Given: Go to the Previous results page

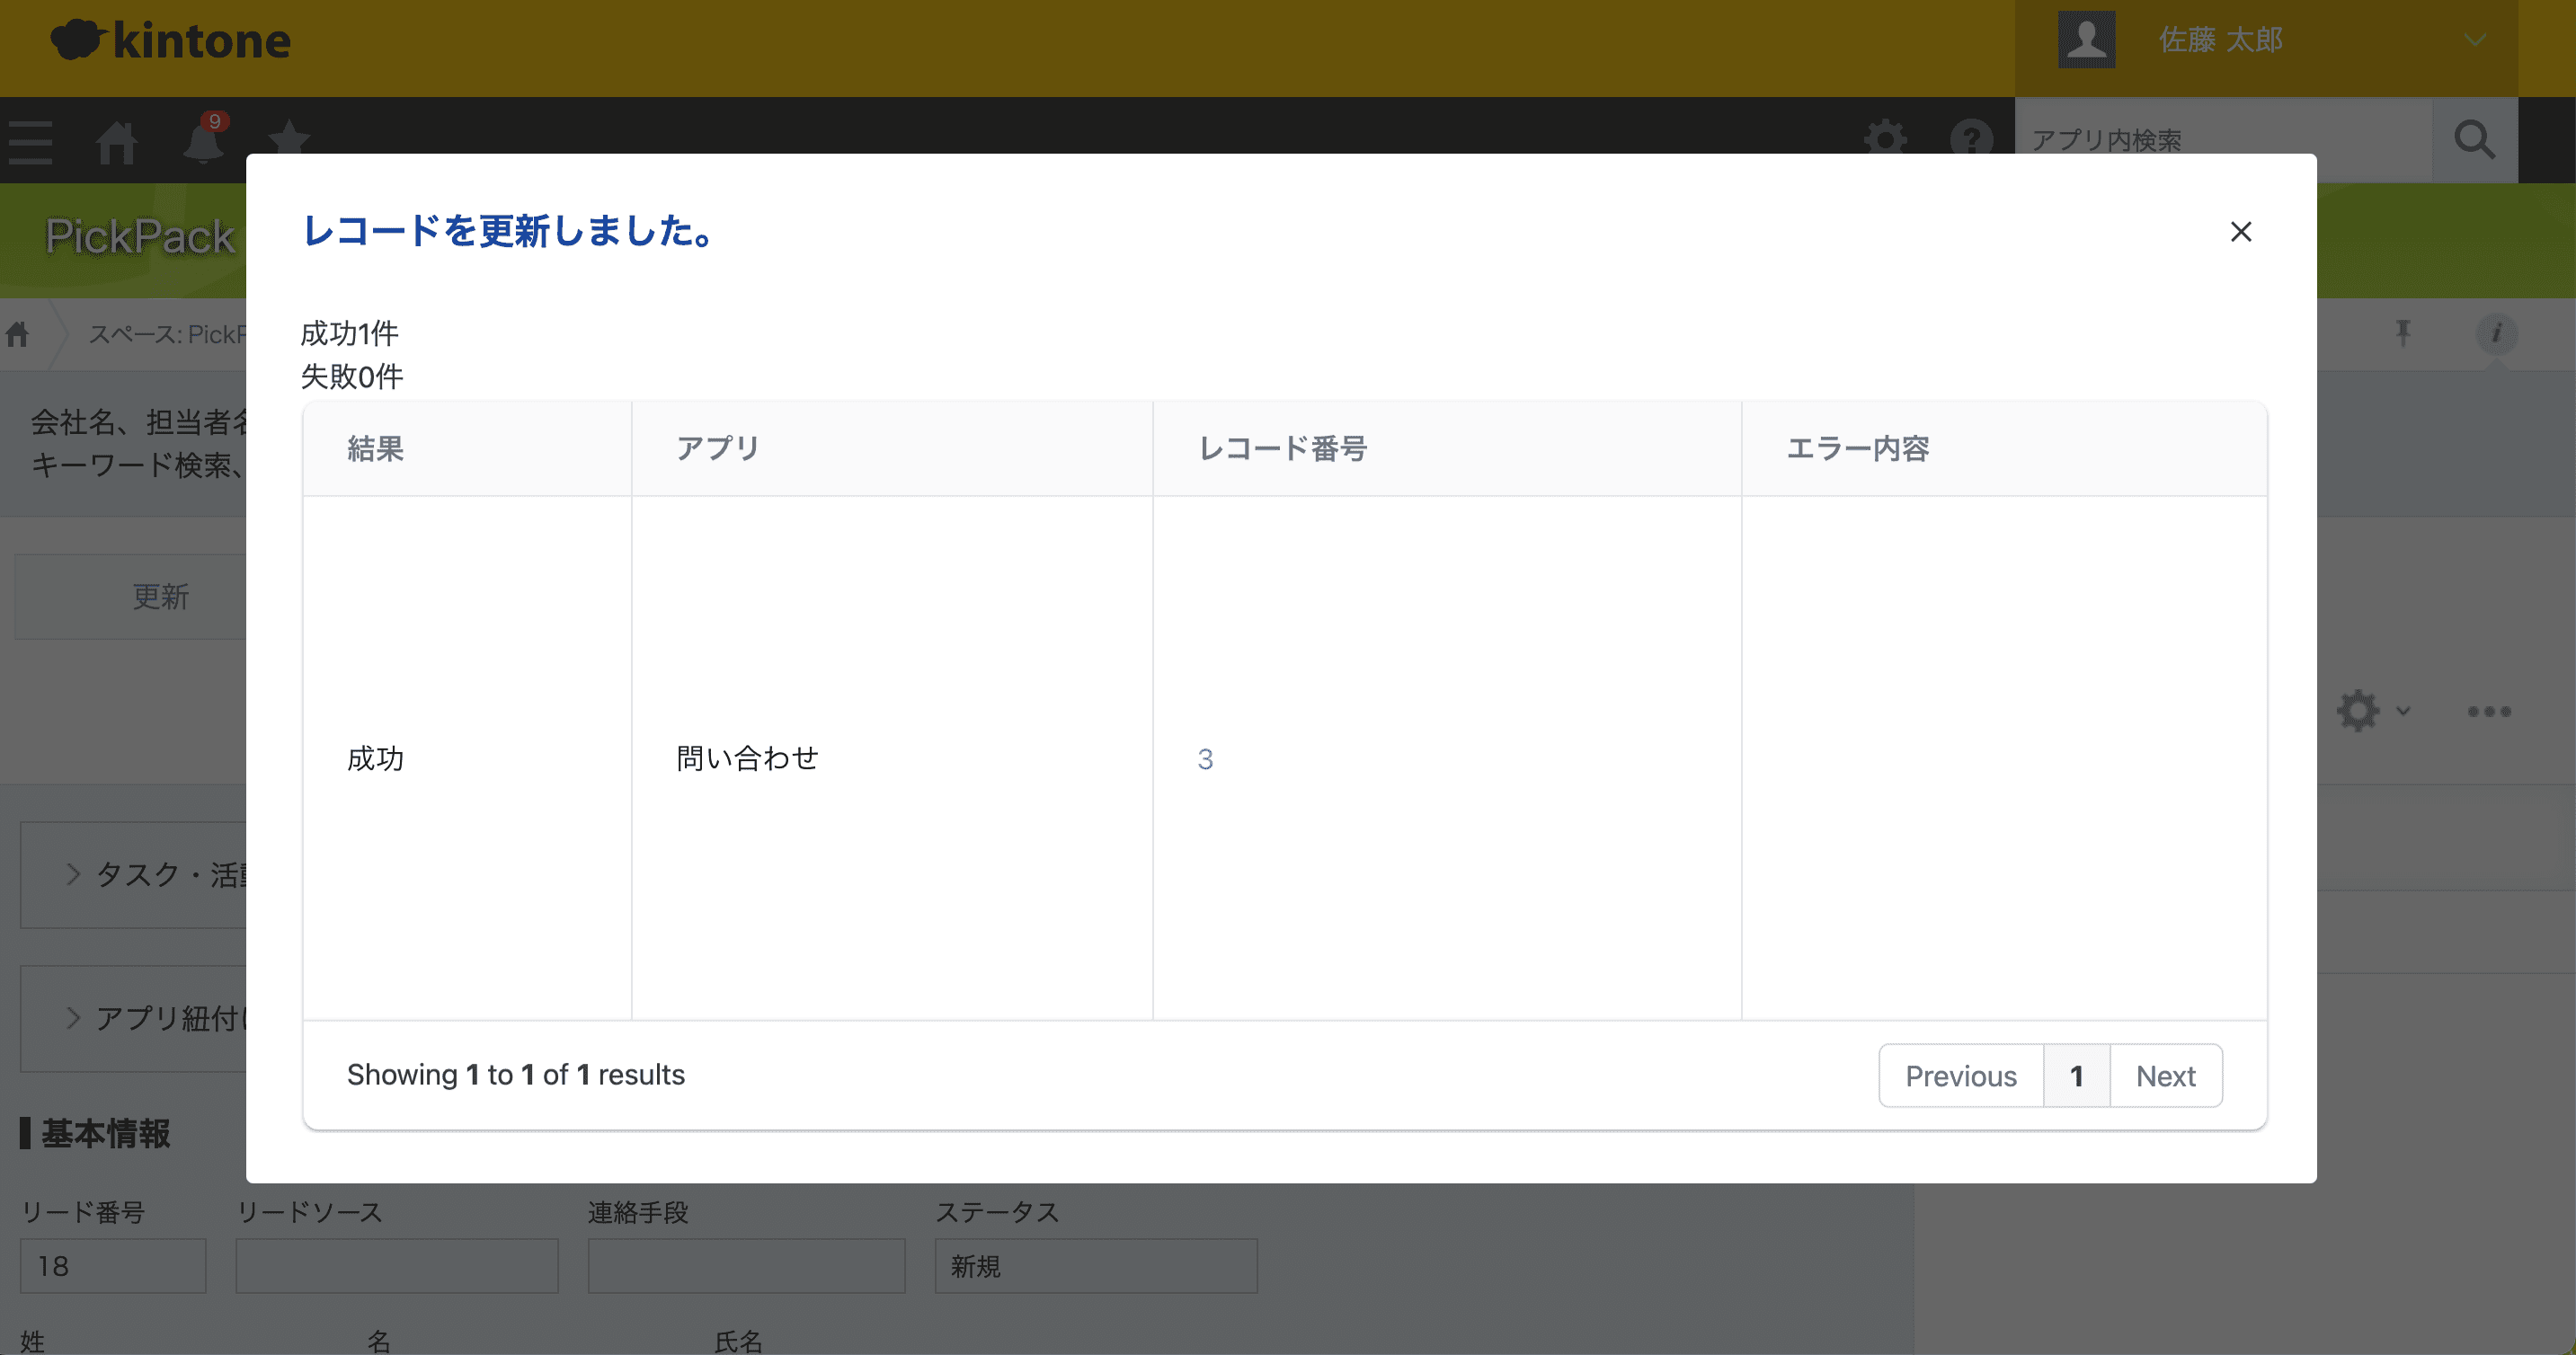Looking at the screenshot, I should [1960, 1076].
